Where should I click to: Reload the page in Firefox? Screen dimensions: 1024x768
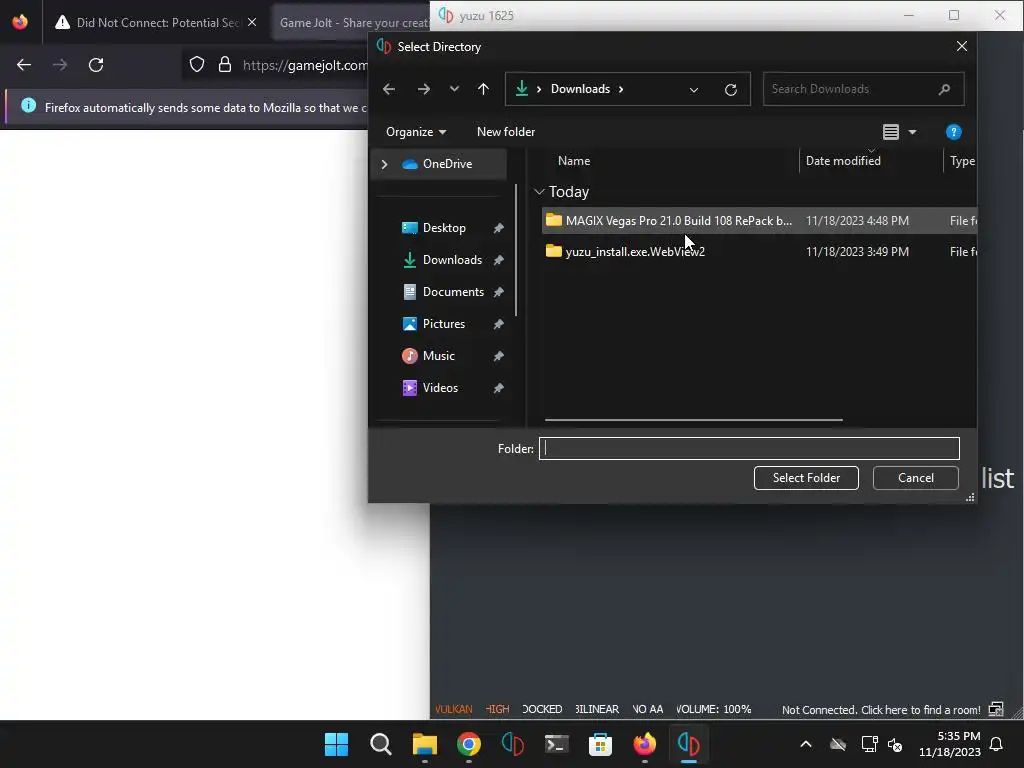pos(96,65)
